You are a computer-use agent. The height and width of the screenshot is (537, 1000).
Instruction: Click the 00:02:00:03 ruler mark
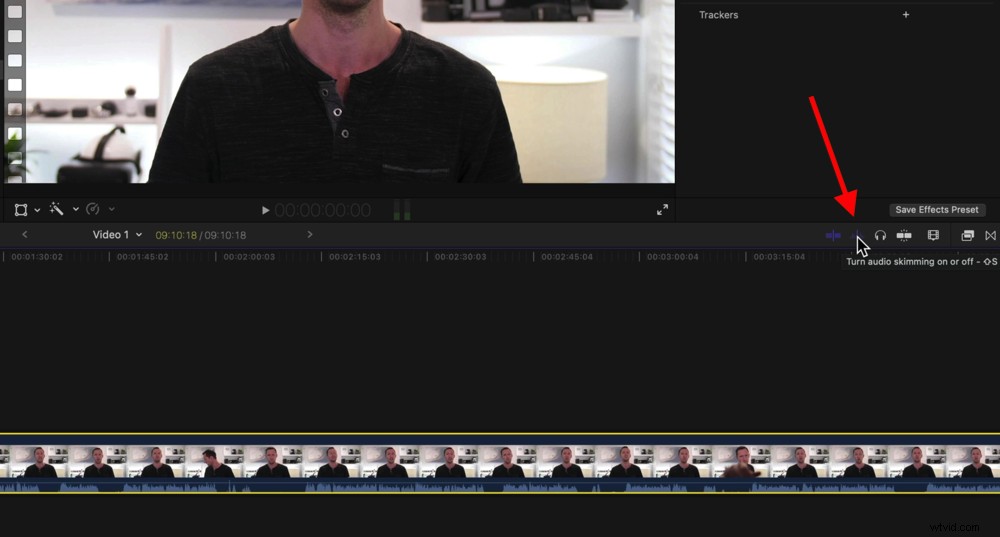pos(249,256)
